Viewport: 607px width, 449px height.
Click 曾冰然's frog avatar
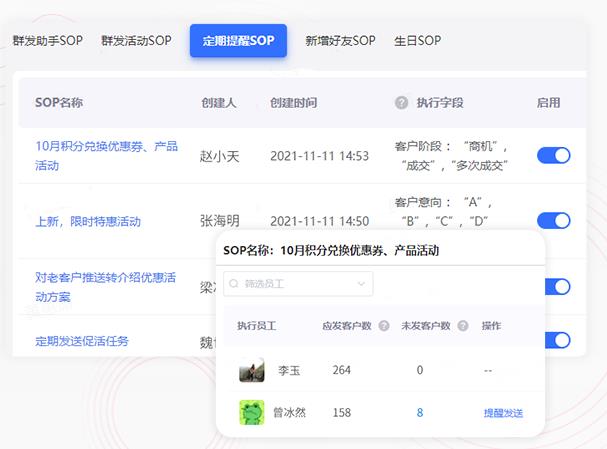252,413
